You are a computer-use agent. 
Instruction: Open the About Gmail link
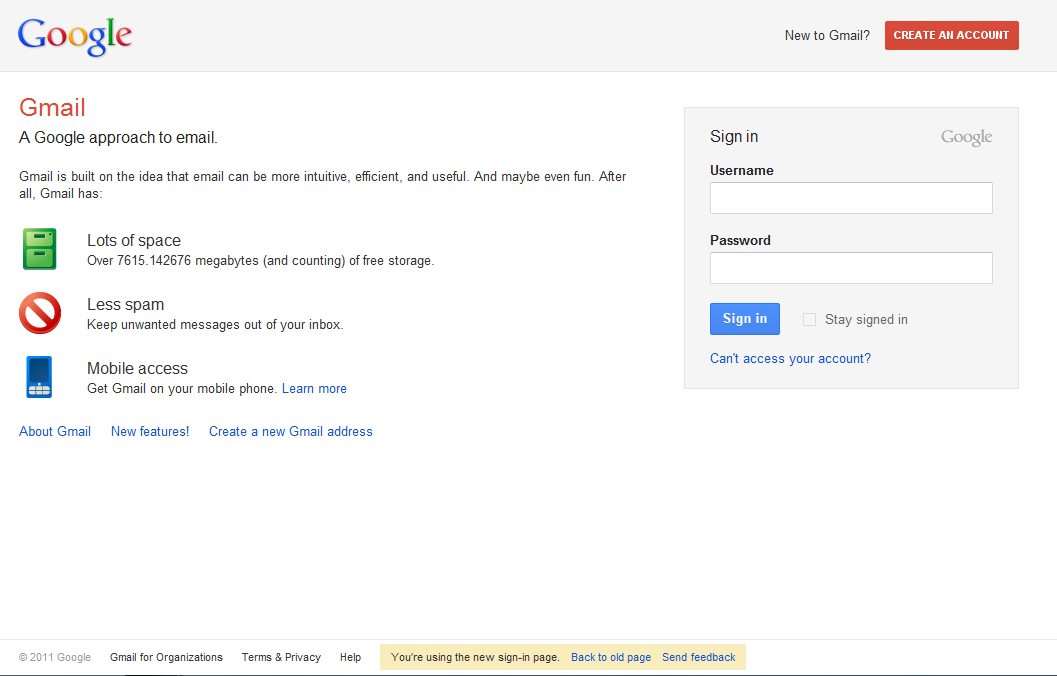pyautogui.click(x=55, y=431)
